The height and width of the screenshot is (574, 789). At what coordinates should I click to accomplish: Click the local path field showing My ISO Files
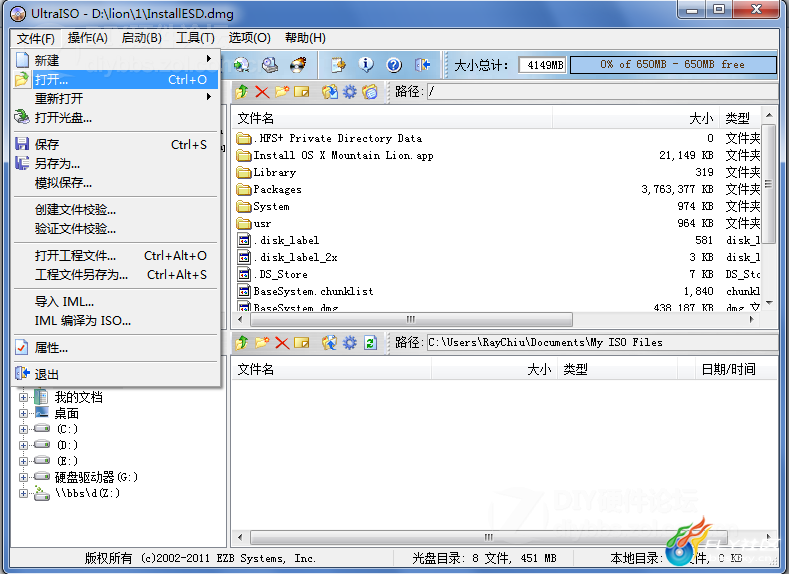tap(602, 343)
